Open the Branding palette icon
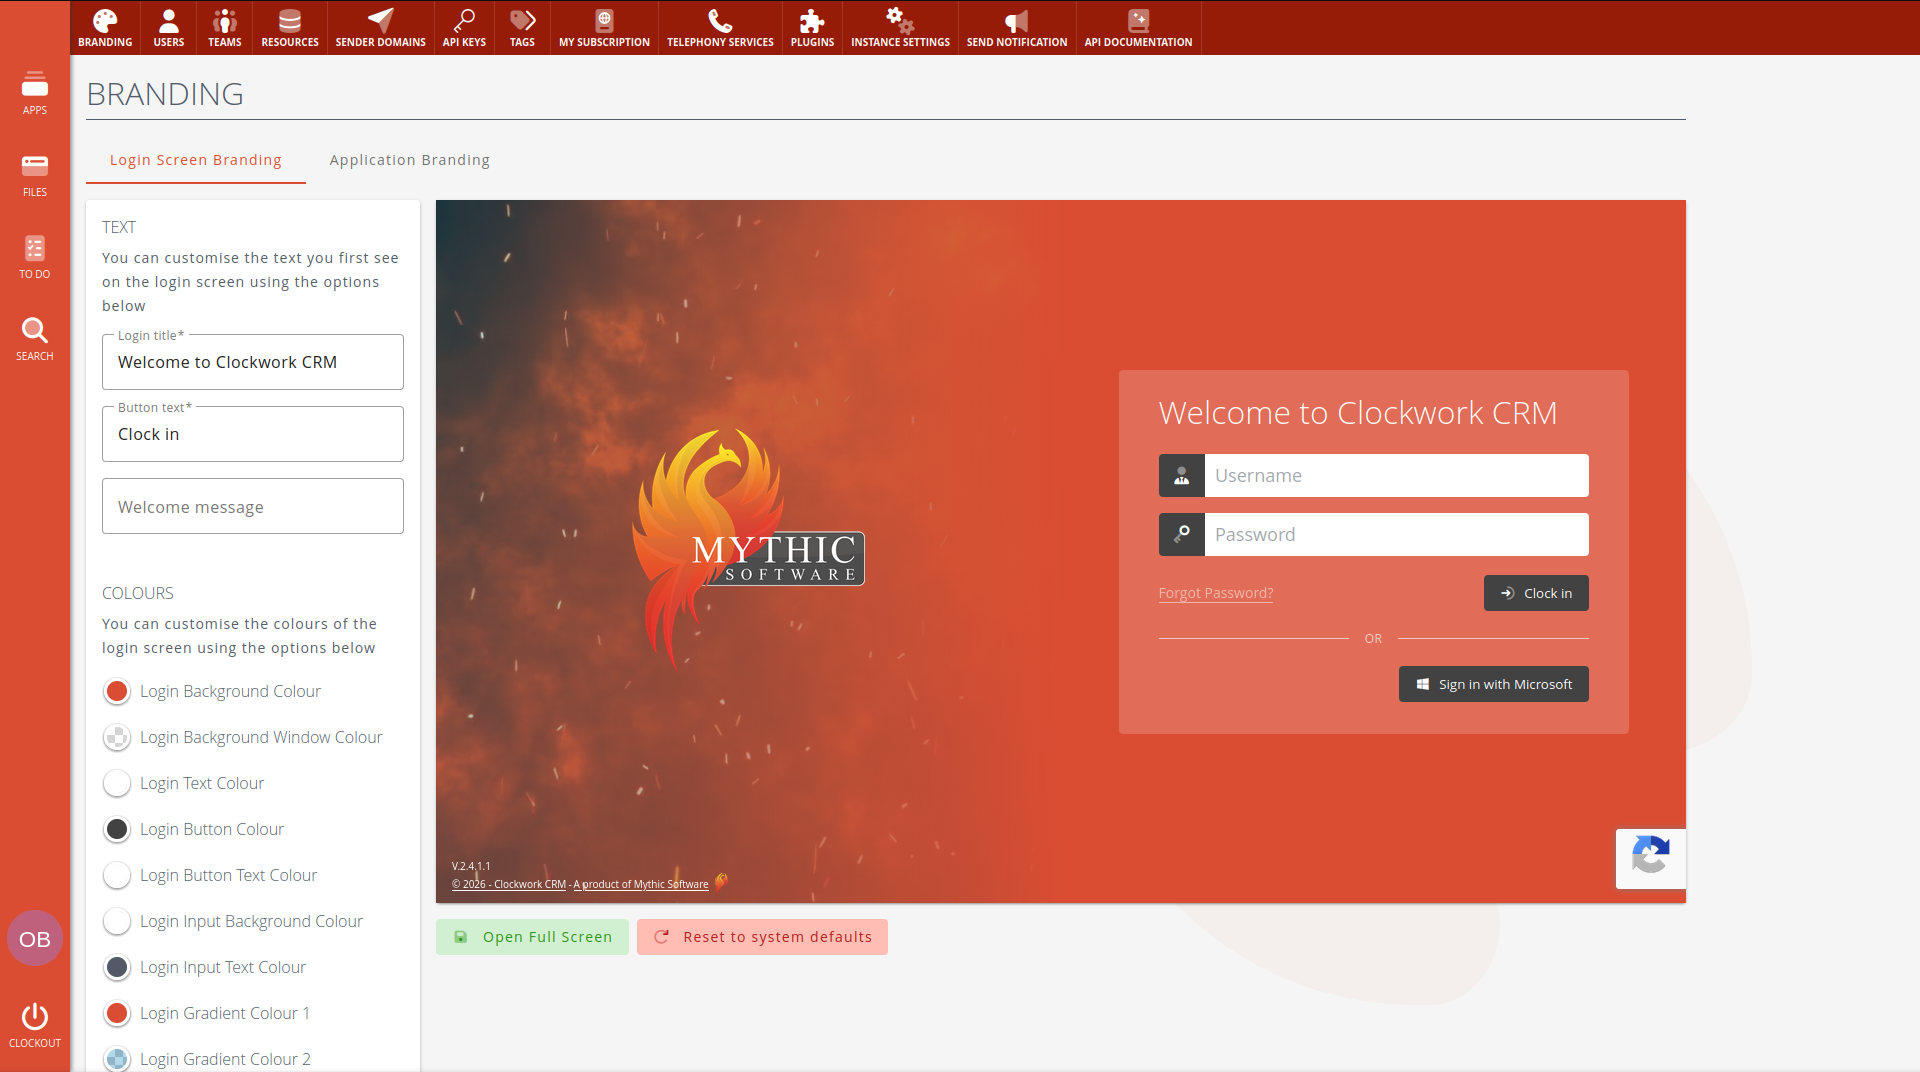The height and width of the screenshot is (1072, 1920). [105, 20]
